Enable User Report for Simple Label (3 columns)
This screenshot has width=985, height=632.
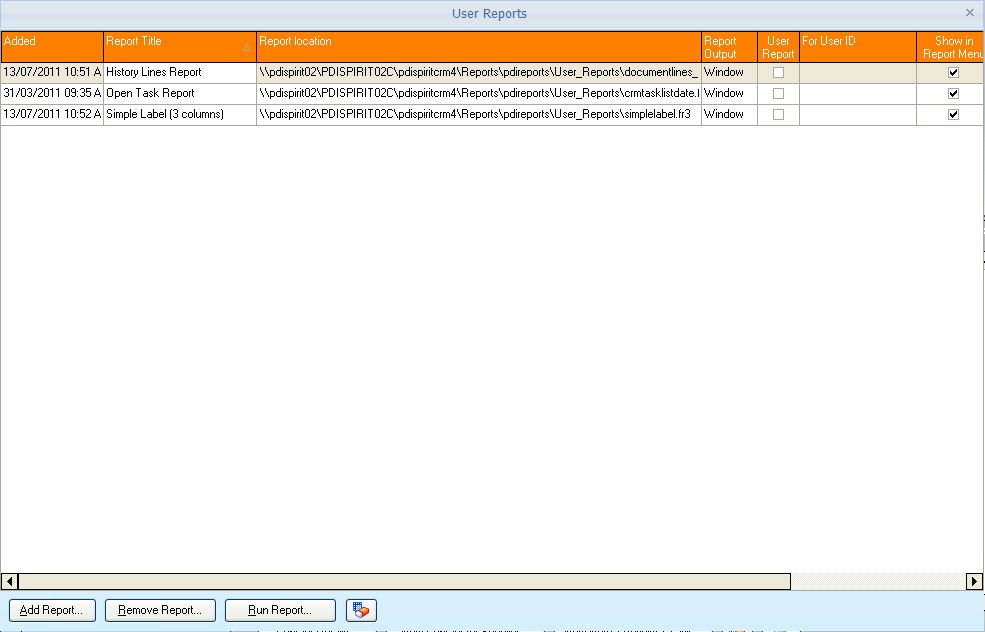[x=777, y=114]
